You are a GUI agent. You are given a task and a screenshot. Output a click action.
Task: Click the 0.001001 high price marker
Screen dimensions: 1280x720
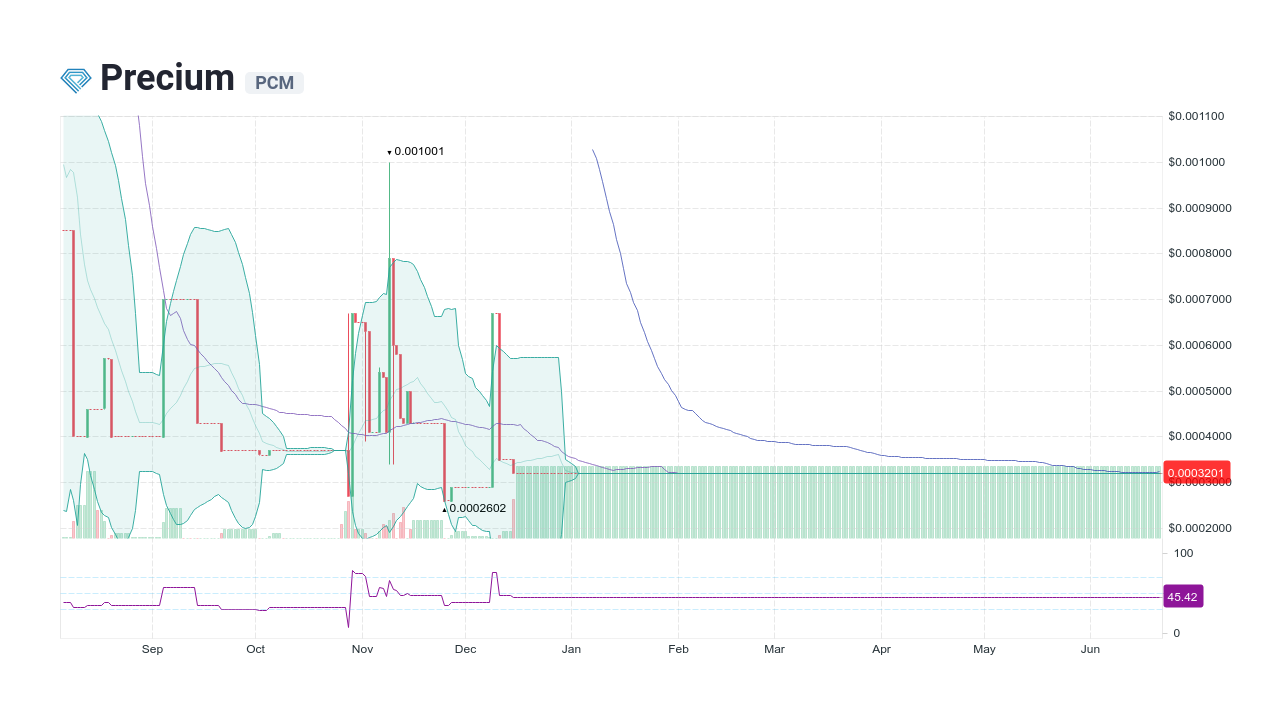pyautogui.click(x=416, y=151)
